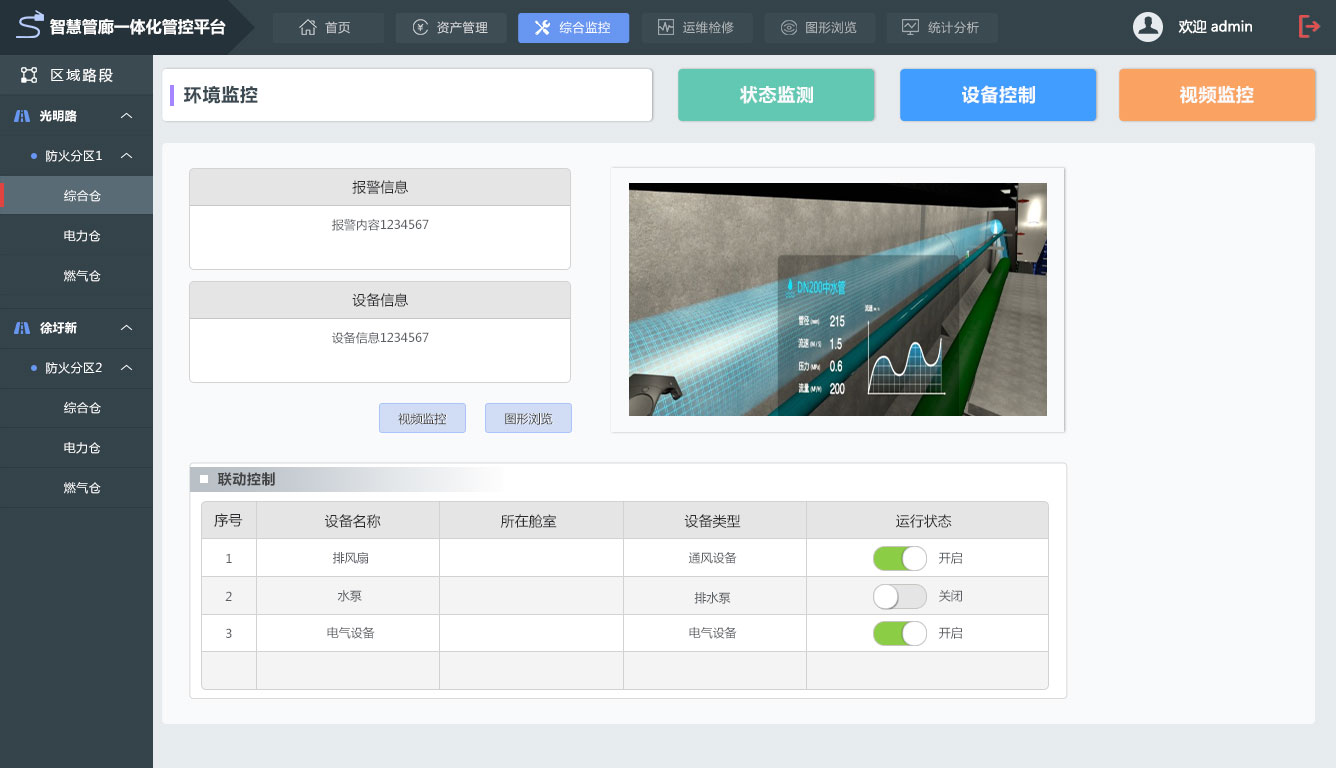Collapse the 光明路 section chevron
The height and width of the screenshot is (768, 1336).
(x=127, y=116)
